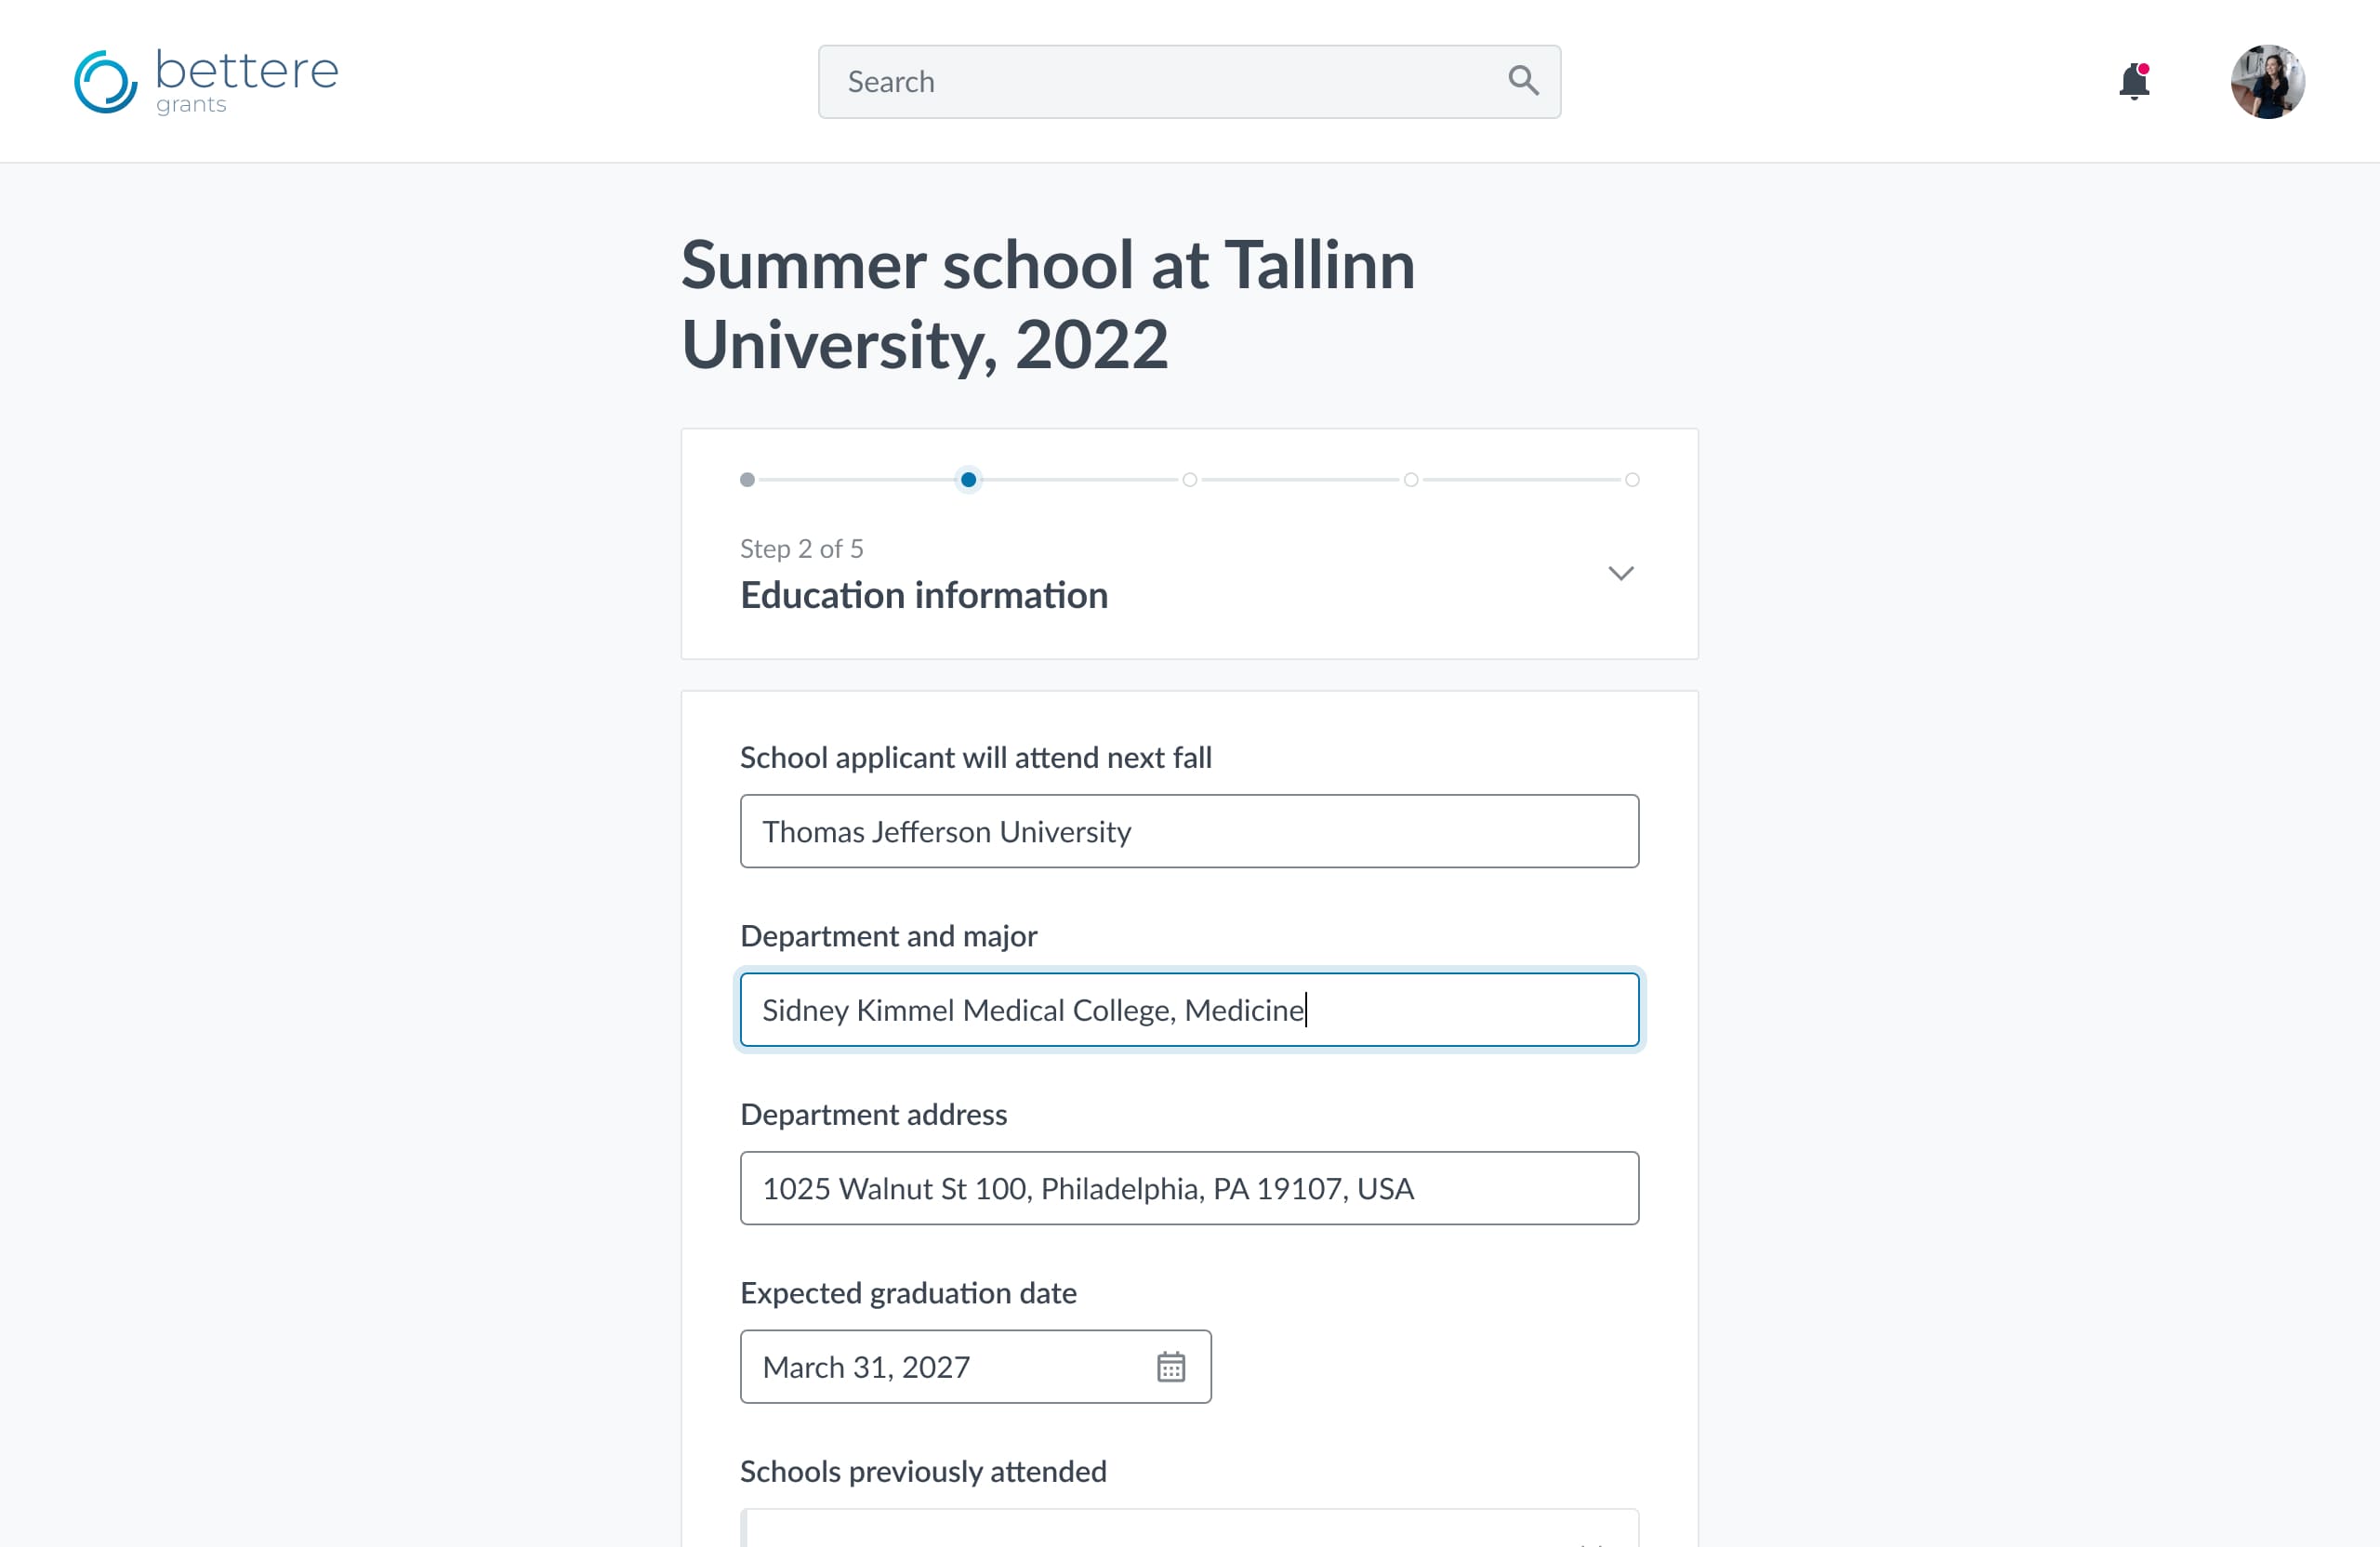Open the graduation date calendar picker
2380x1547 pixels.
click(x=1172, y=1367)
